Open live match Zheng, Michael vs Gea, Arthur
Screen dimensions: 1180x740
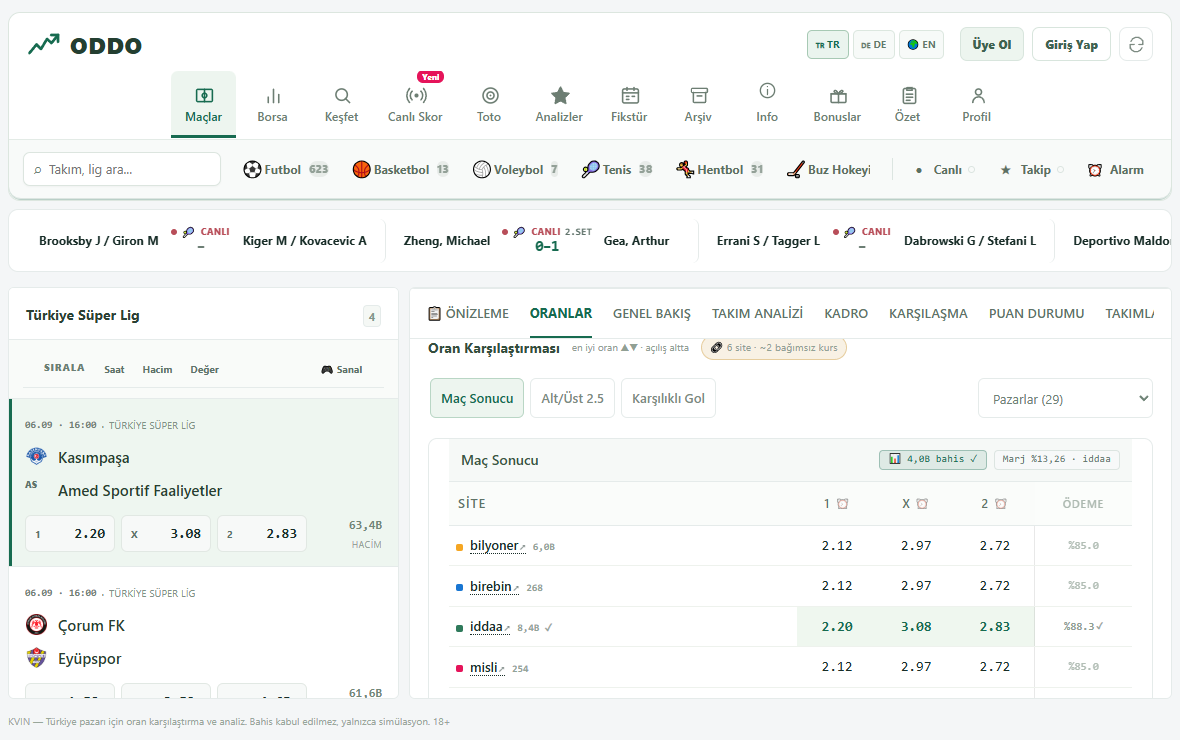click(537, 241)
